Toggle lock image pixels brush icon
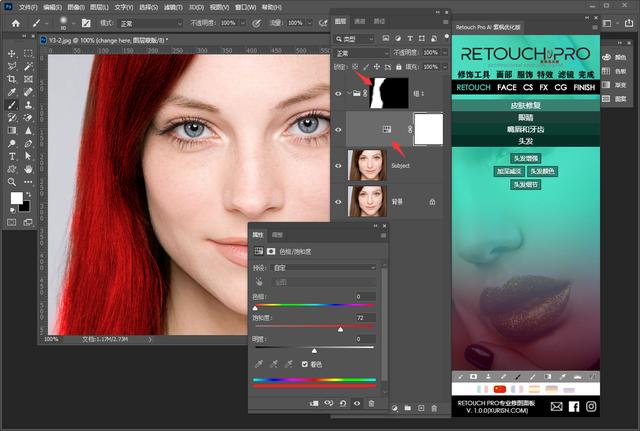640x431 pixels. coord(366,67)
